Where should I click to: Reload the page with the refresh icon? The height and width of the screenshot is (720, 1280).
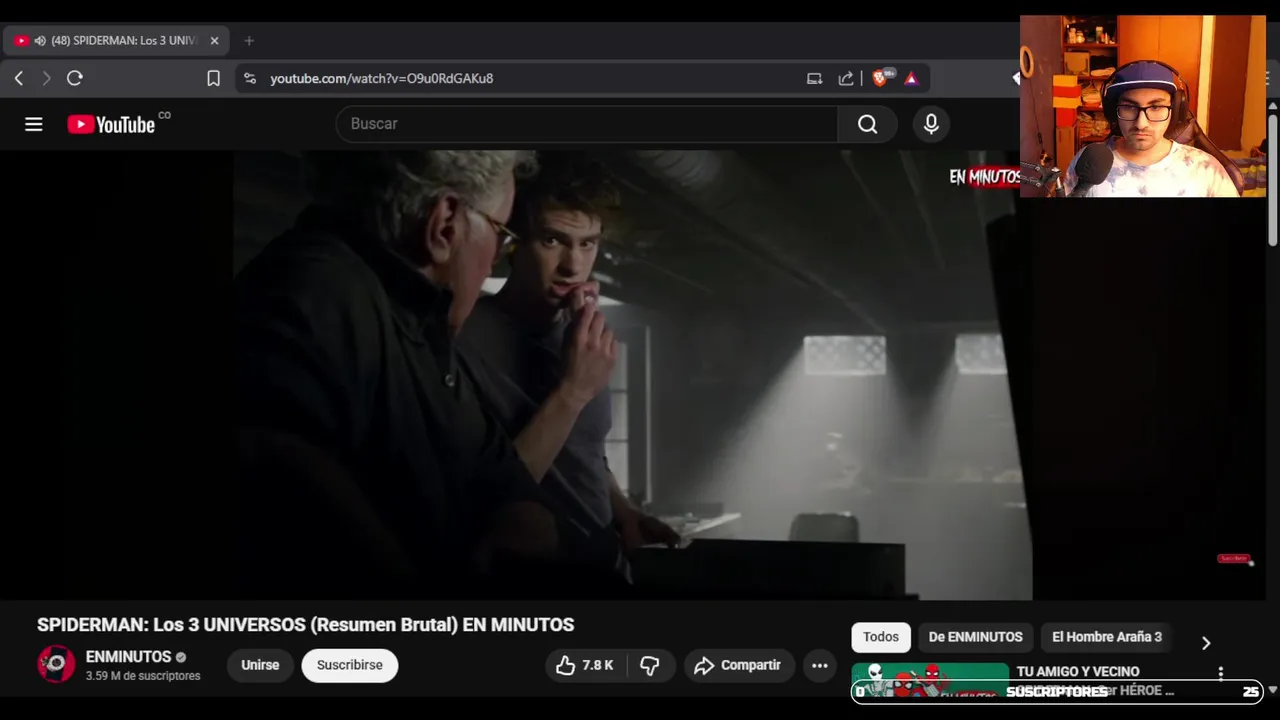[x=75, y=78]
